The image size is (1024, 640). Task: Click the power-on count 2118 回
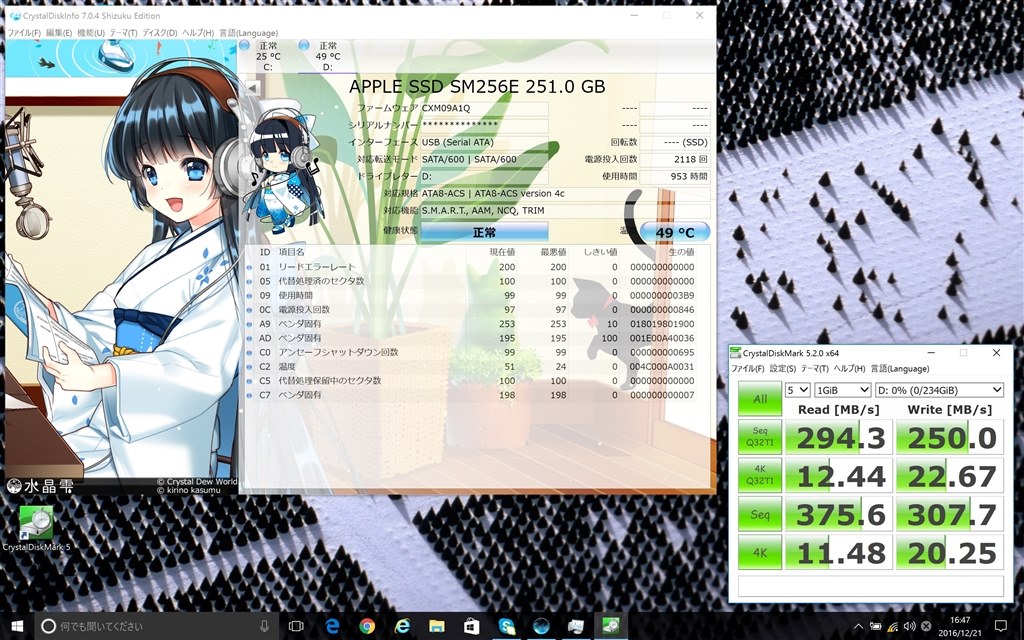pyautogui.click(x=675, y=159)
